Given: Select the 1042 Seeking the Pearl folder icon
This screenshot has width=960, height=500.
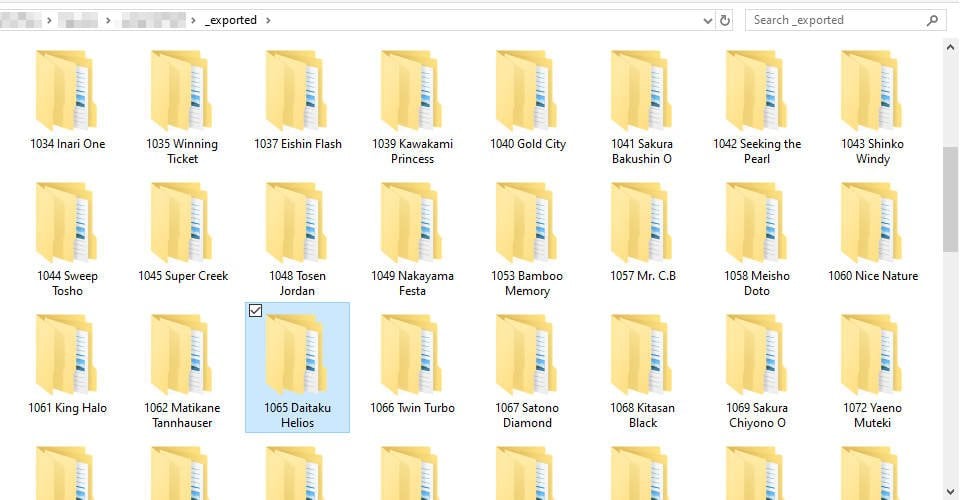Looking at the screenshot, I should click(x=757, y=91).
